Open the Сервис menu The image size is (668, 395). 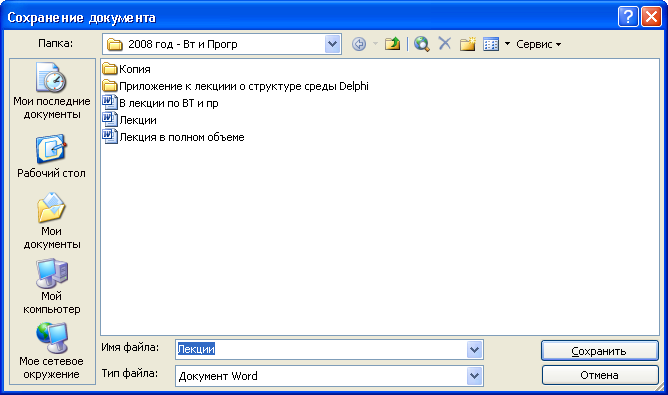tap(538, 44)
